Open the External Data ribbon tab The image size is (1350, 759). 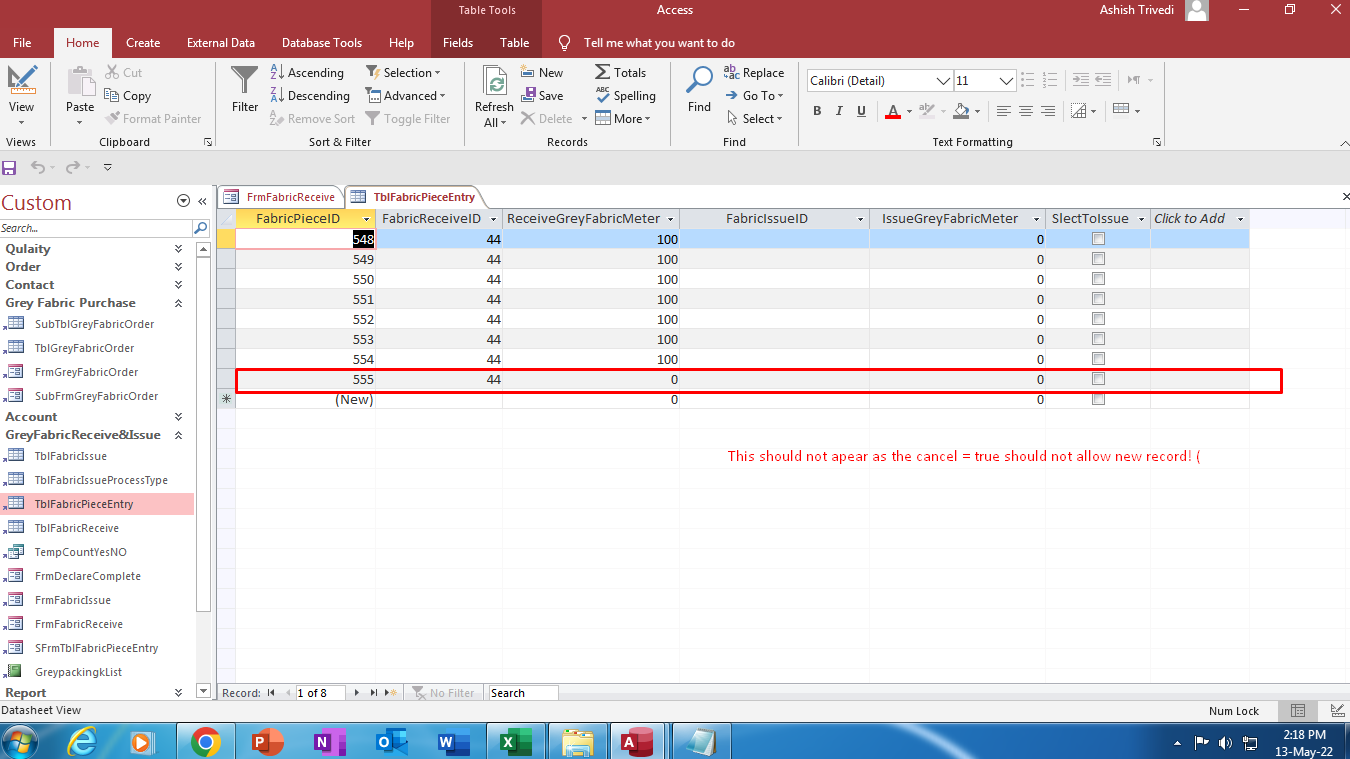220,43
